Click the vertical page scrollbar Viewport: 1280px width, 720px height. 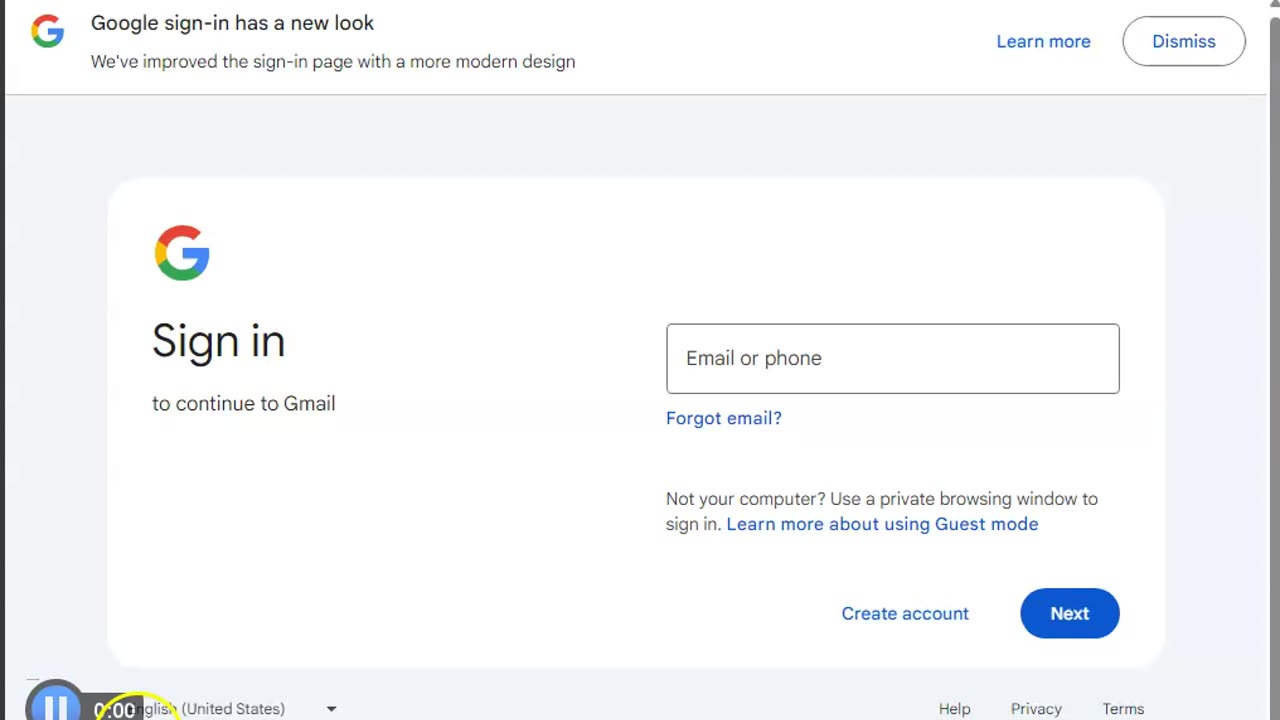[1273, 360]
